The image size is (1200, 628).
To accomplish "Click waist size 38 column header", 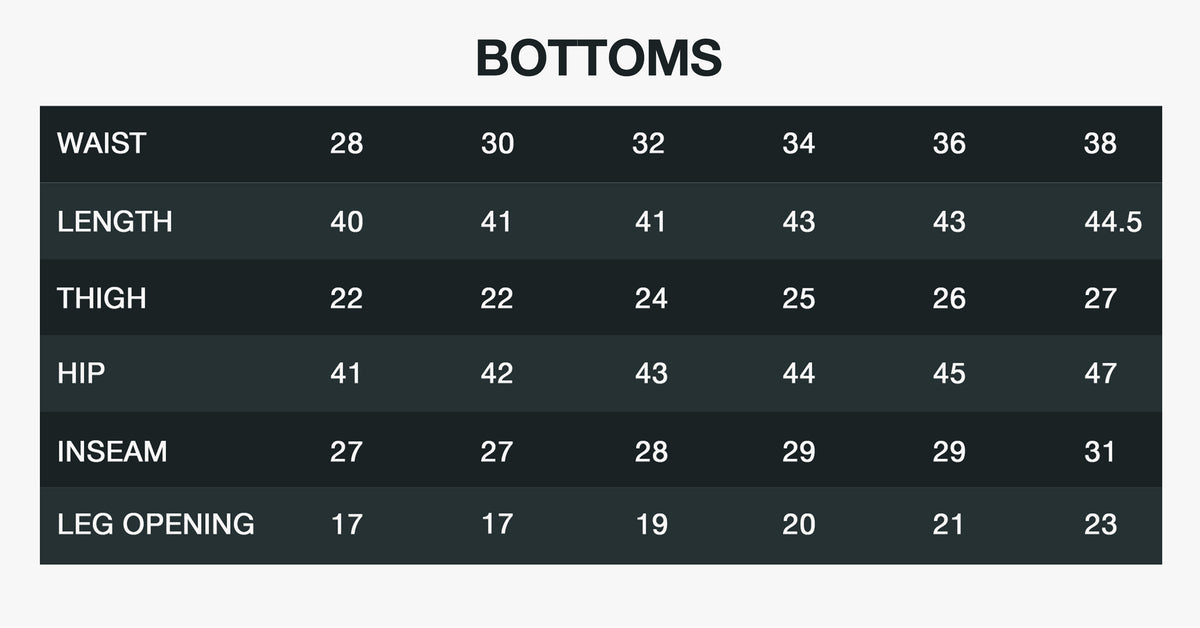I will [x=1100, y=144].
